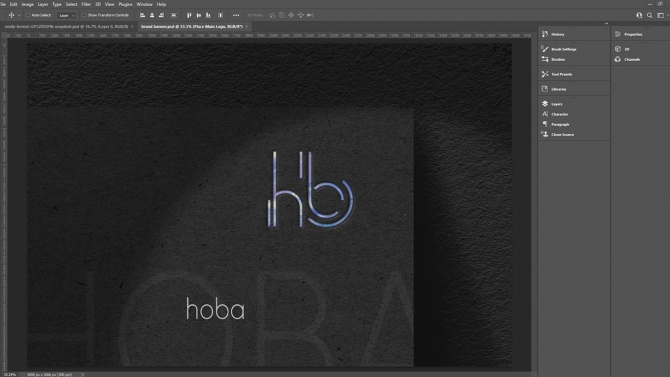Select the 3D zoom camera icon
Viewport: 670px width, 377px height.
coord(310,15)
